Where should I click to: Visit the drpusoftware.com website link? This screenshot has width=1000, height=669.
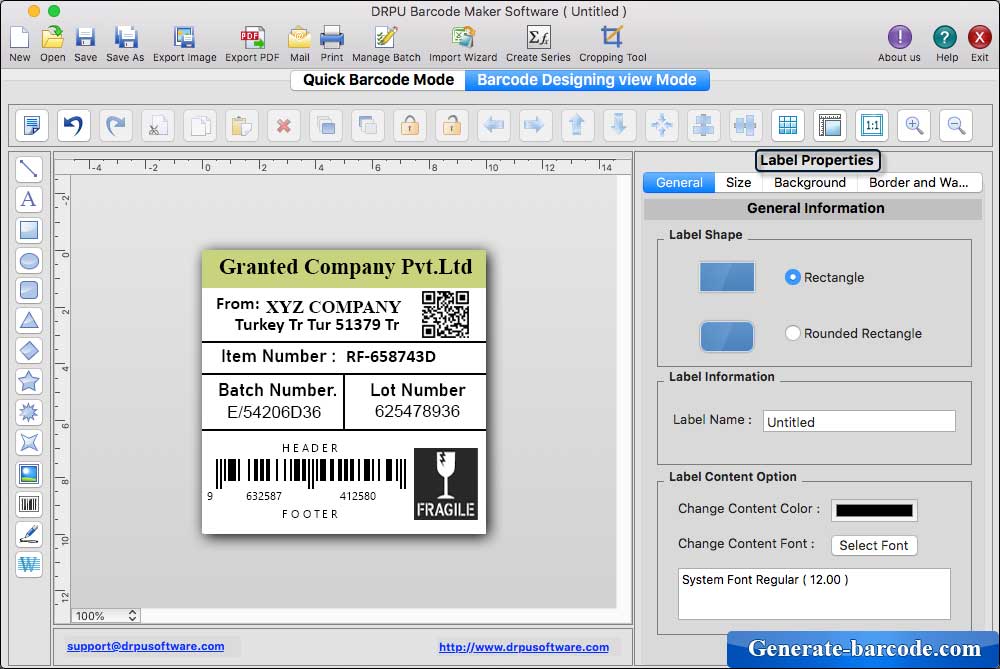point(524,647)
